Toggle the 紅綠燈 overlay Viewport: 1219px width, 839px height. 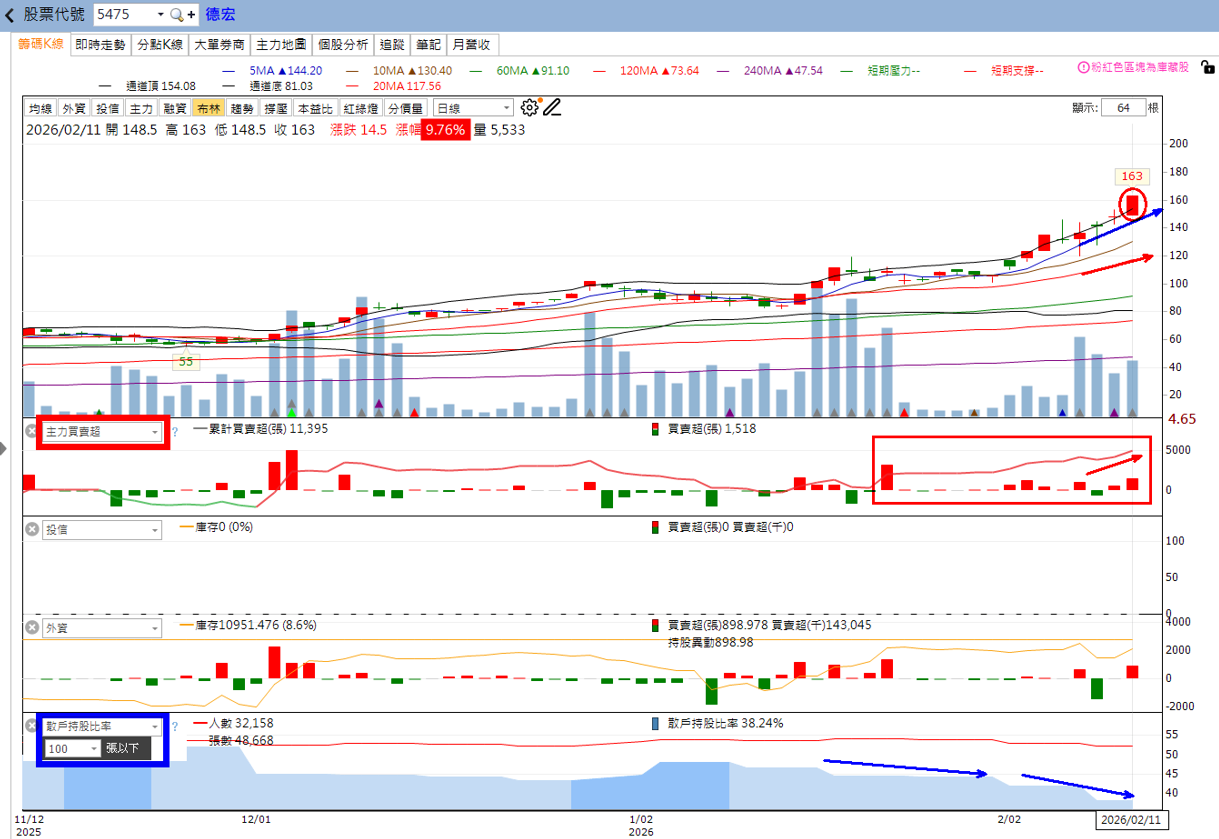pyautogui.click(x=360, y=108)
